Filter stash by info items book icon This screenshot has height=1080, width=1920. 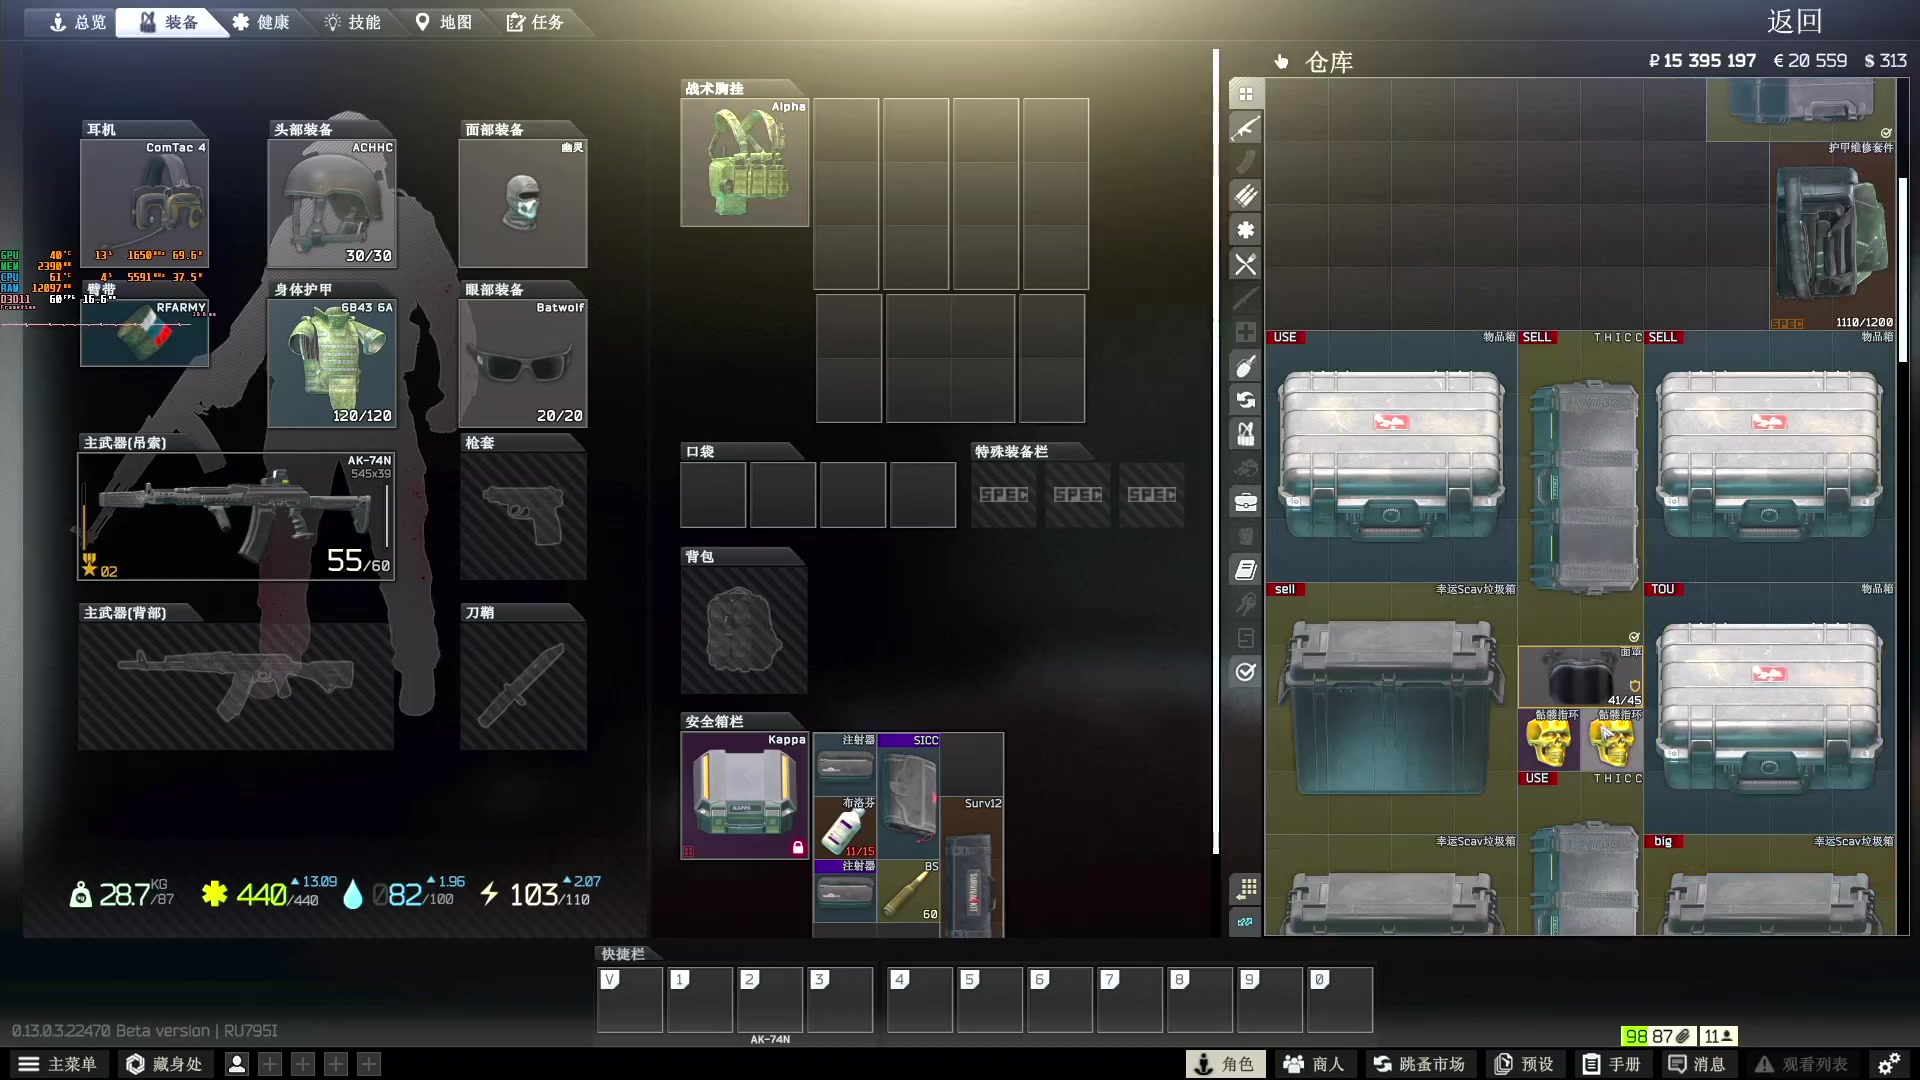[1245, 570]
